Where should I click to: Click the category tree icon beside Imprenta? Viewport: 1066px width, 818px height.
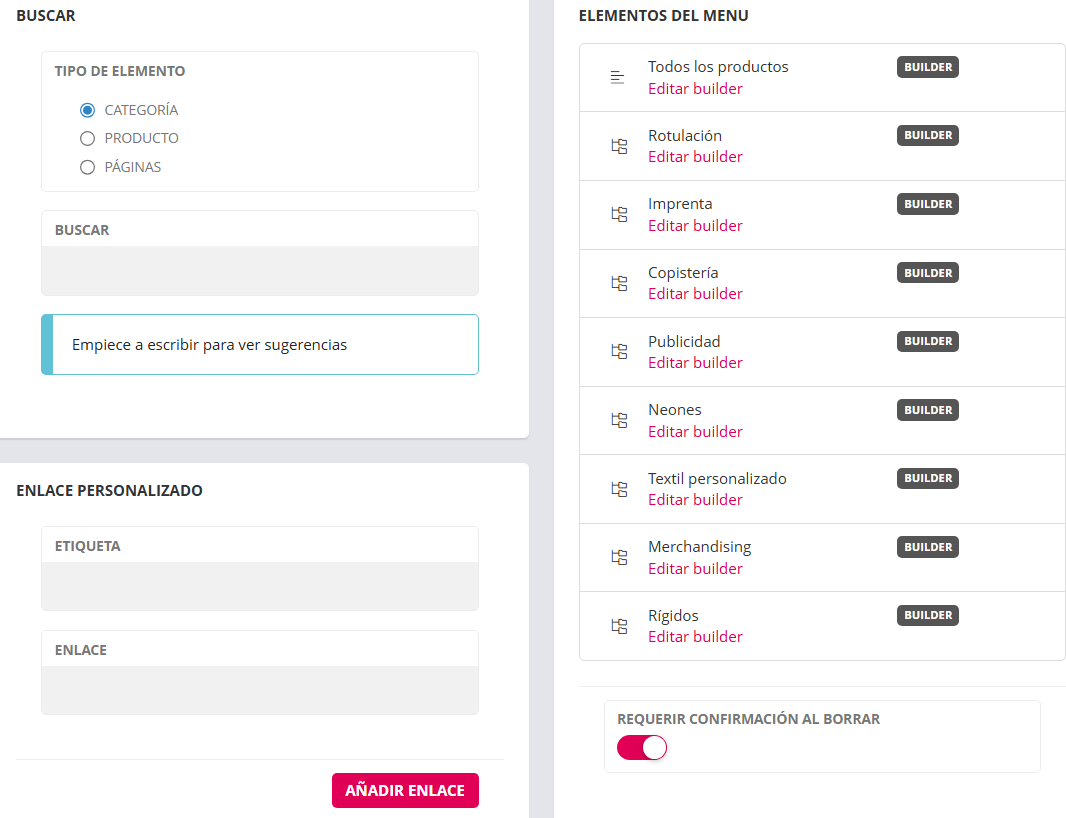619,215
